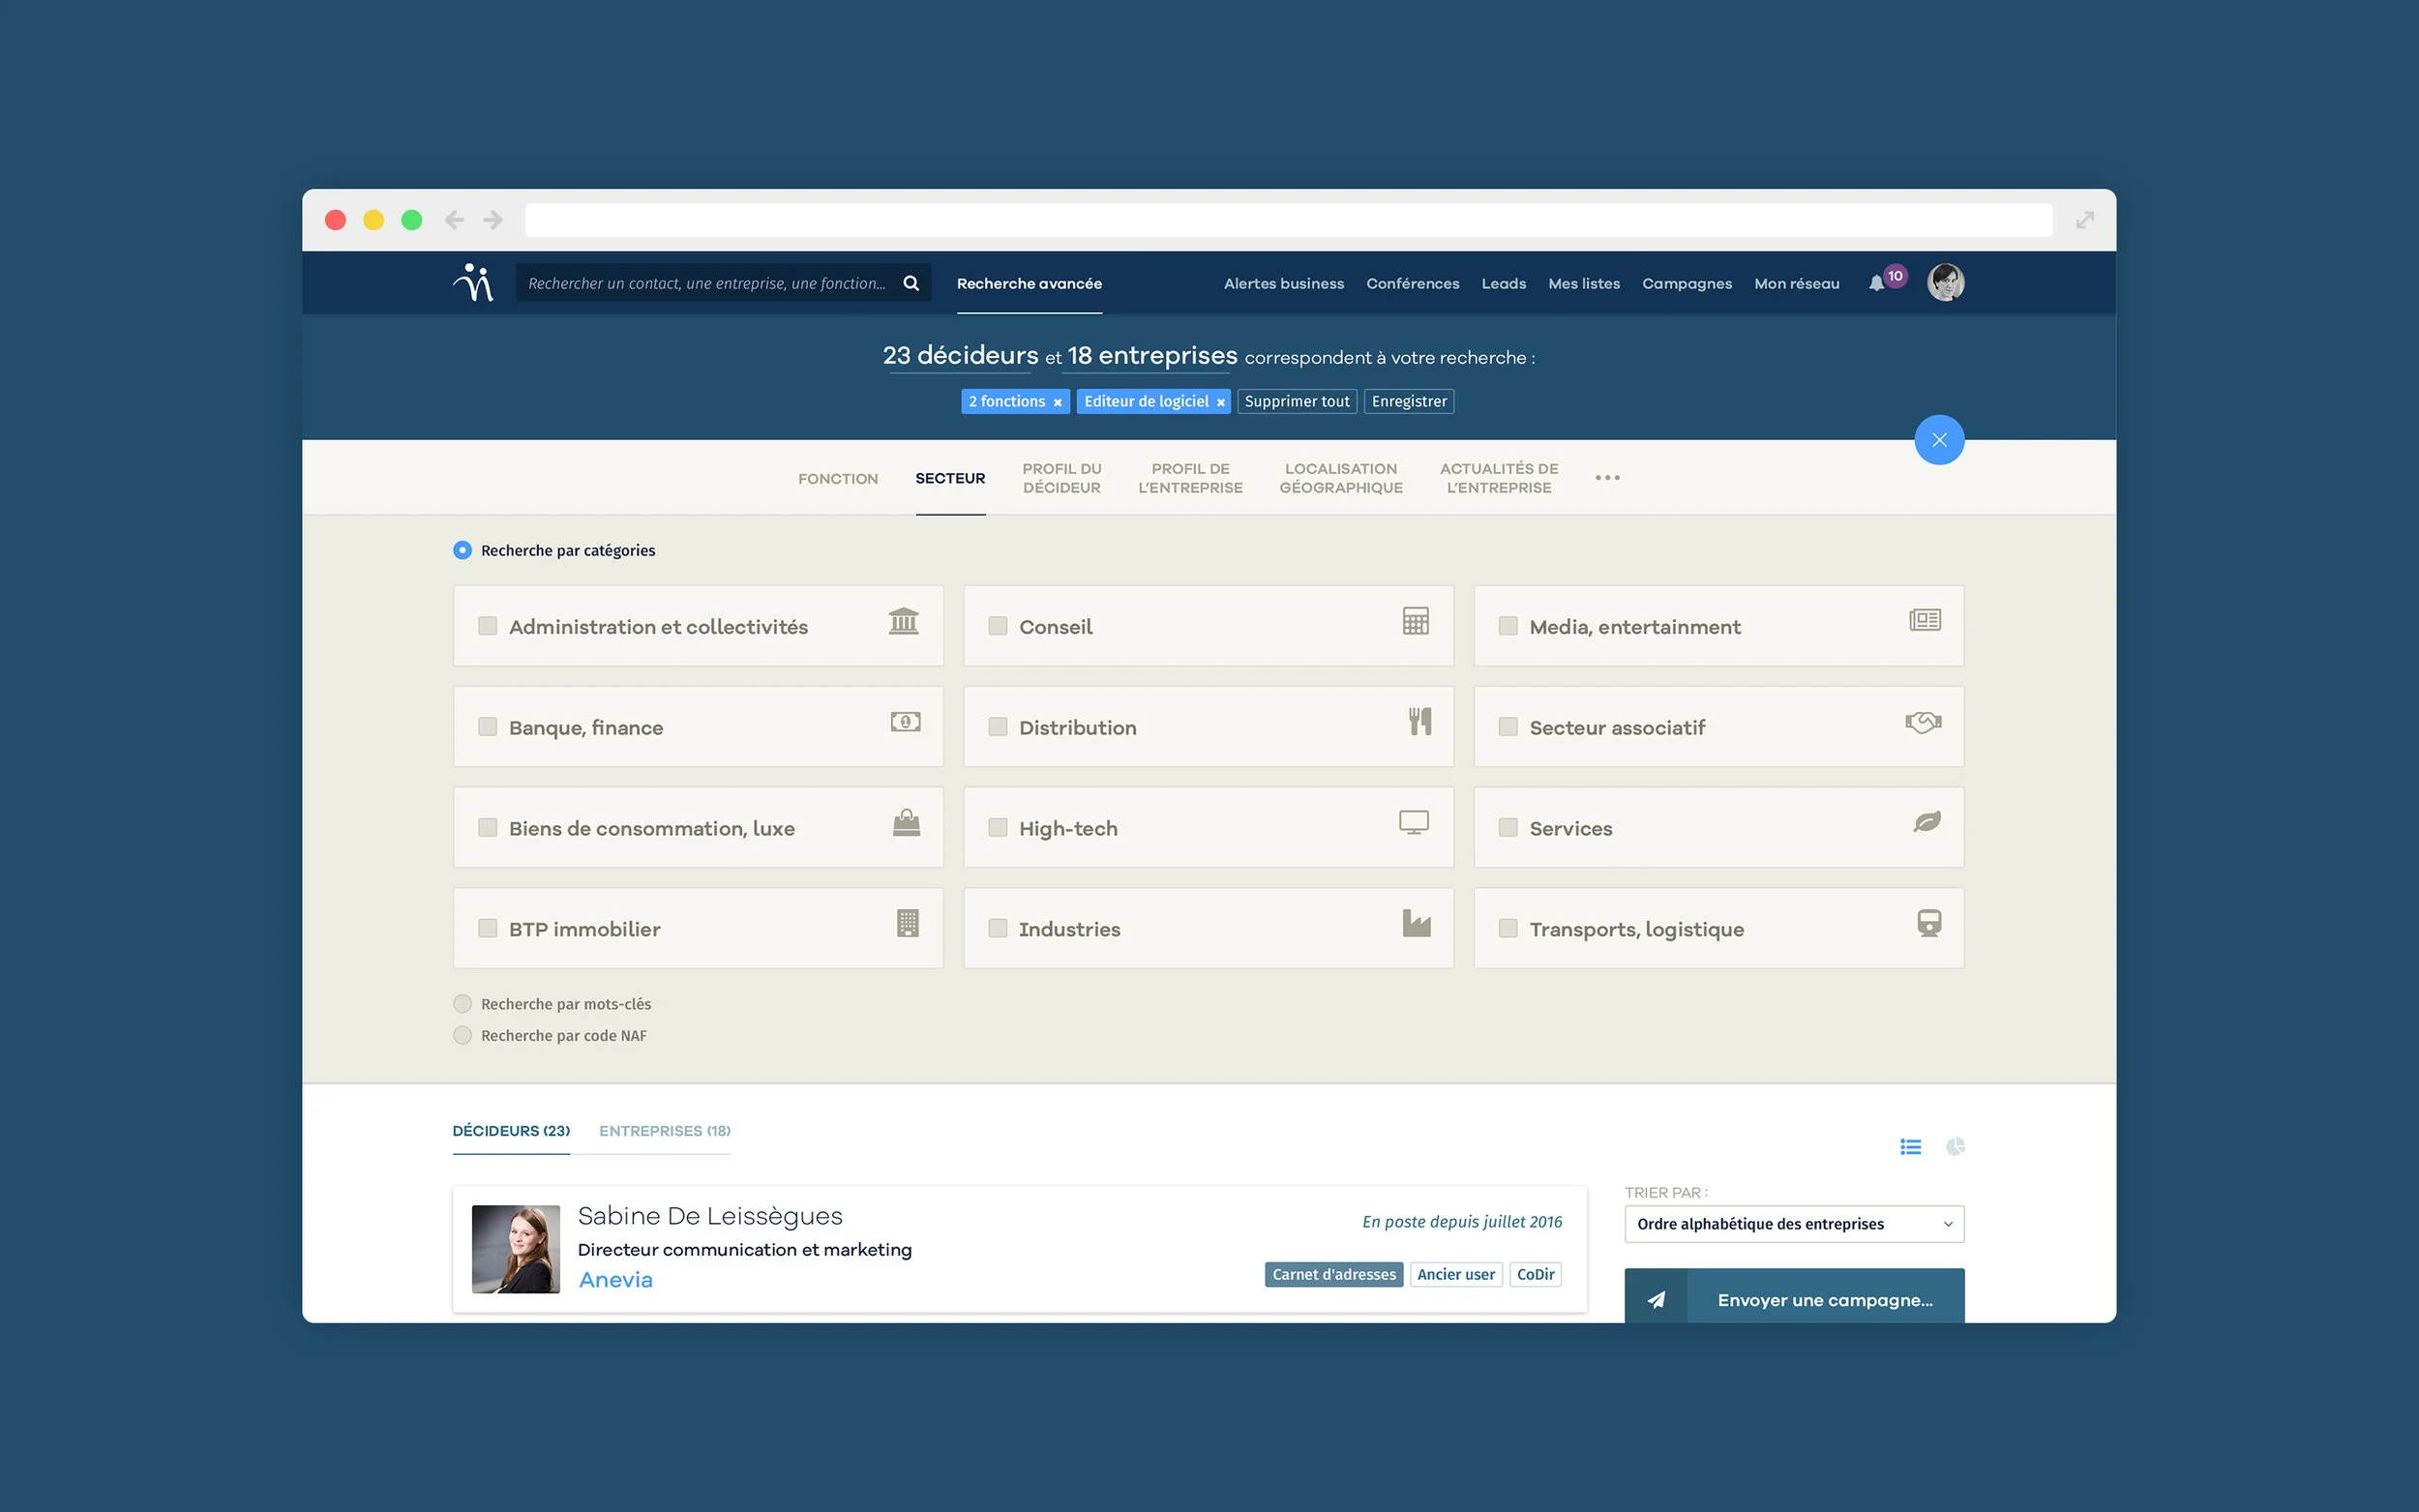Remove the 2 fonctions filter tag
The image size is (2419, 1512).
point(1057,402)
